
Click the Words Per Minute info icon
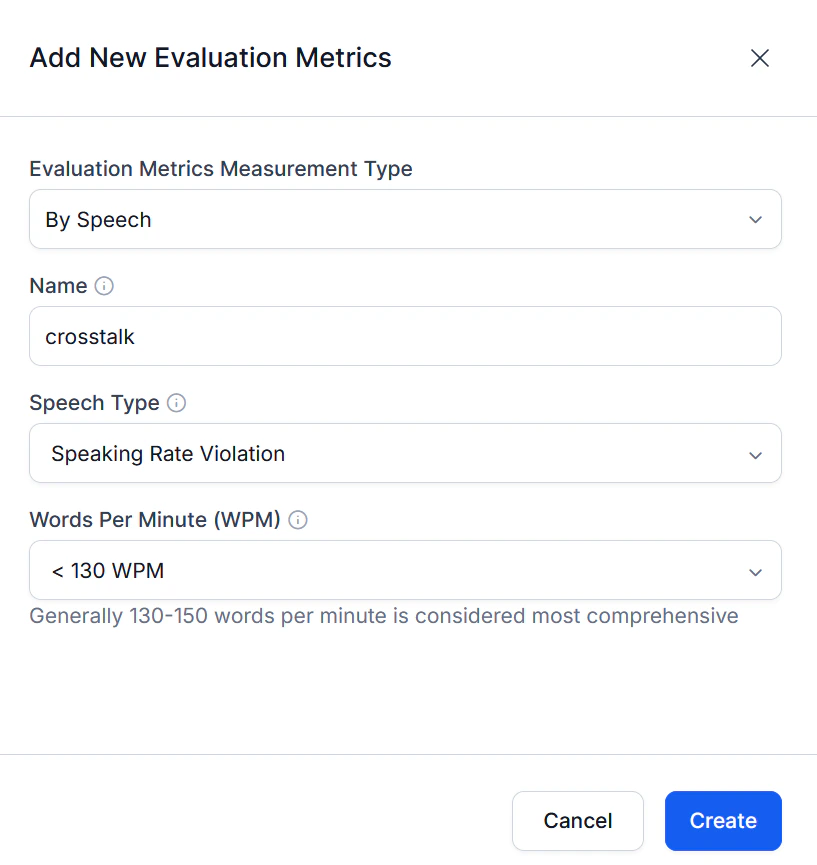[297, 519]
